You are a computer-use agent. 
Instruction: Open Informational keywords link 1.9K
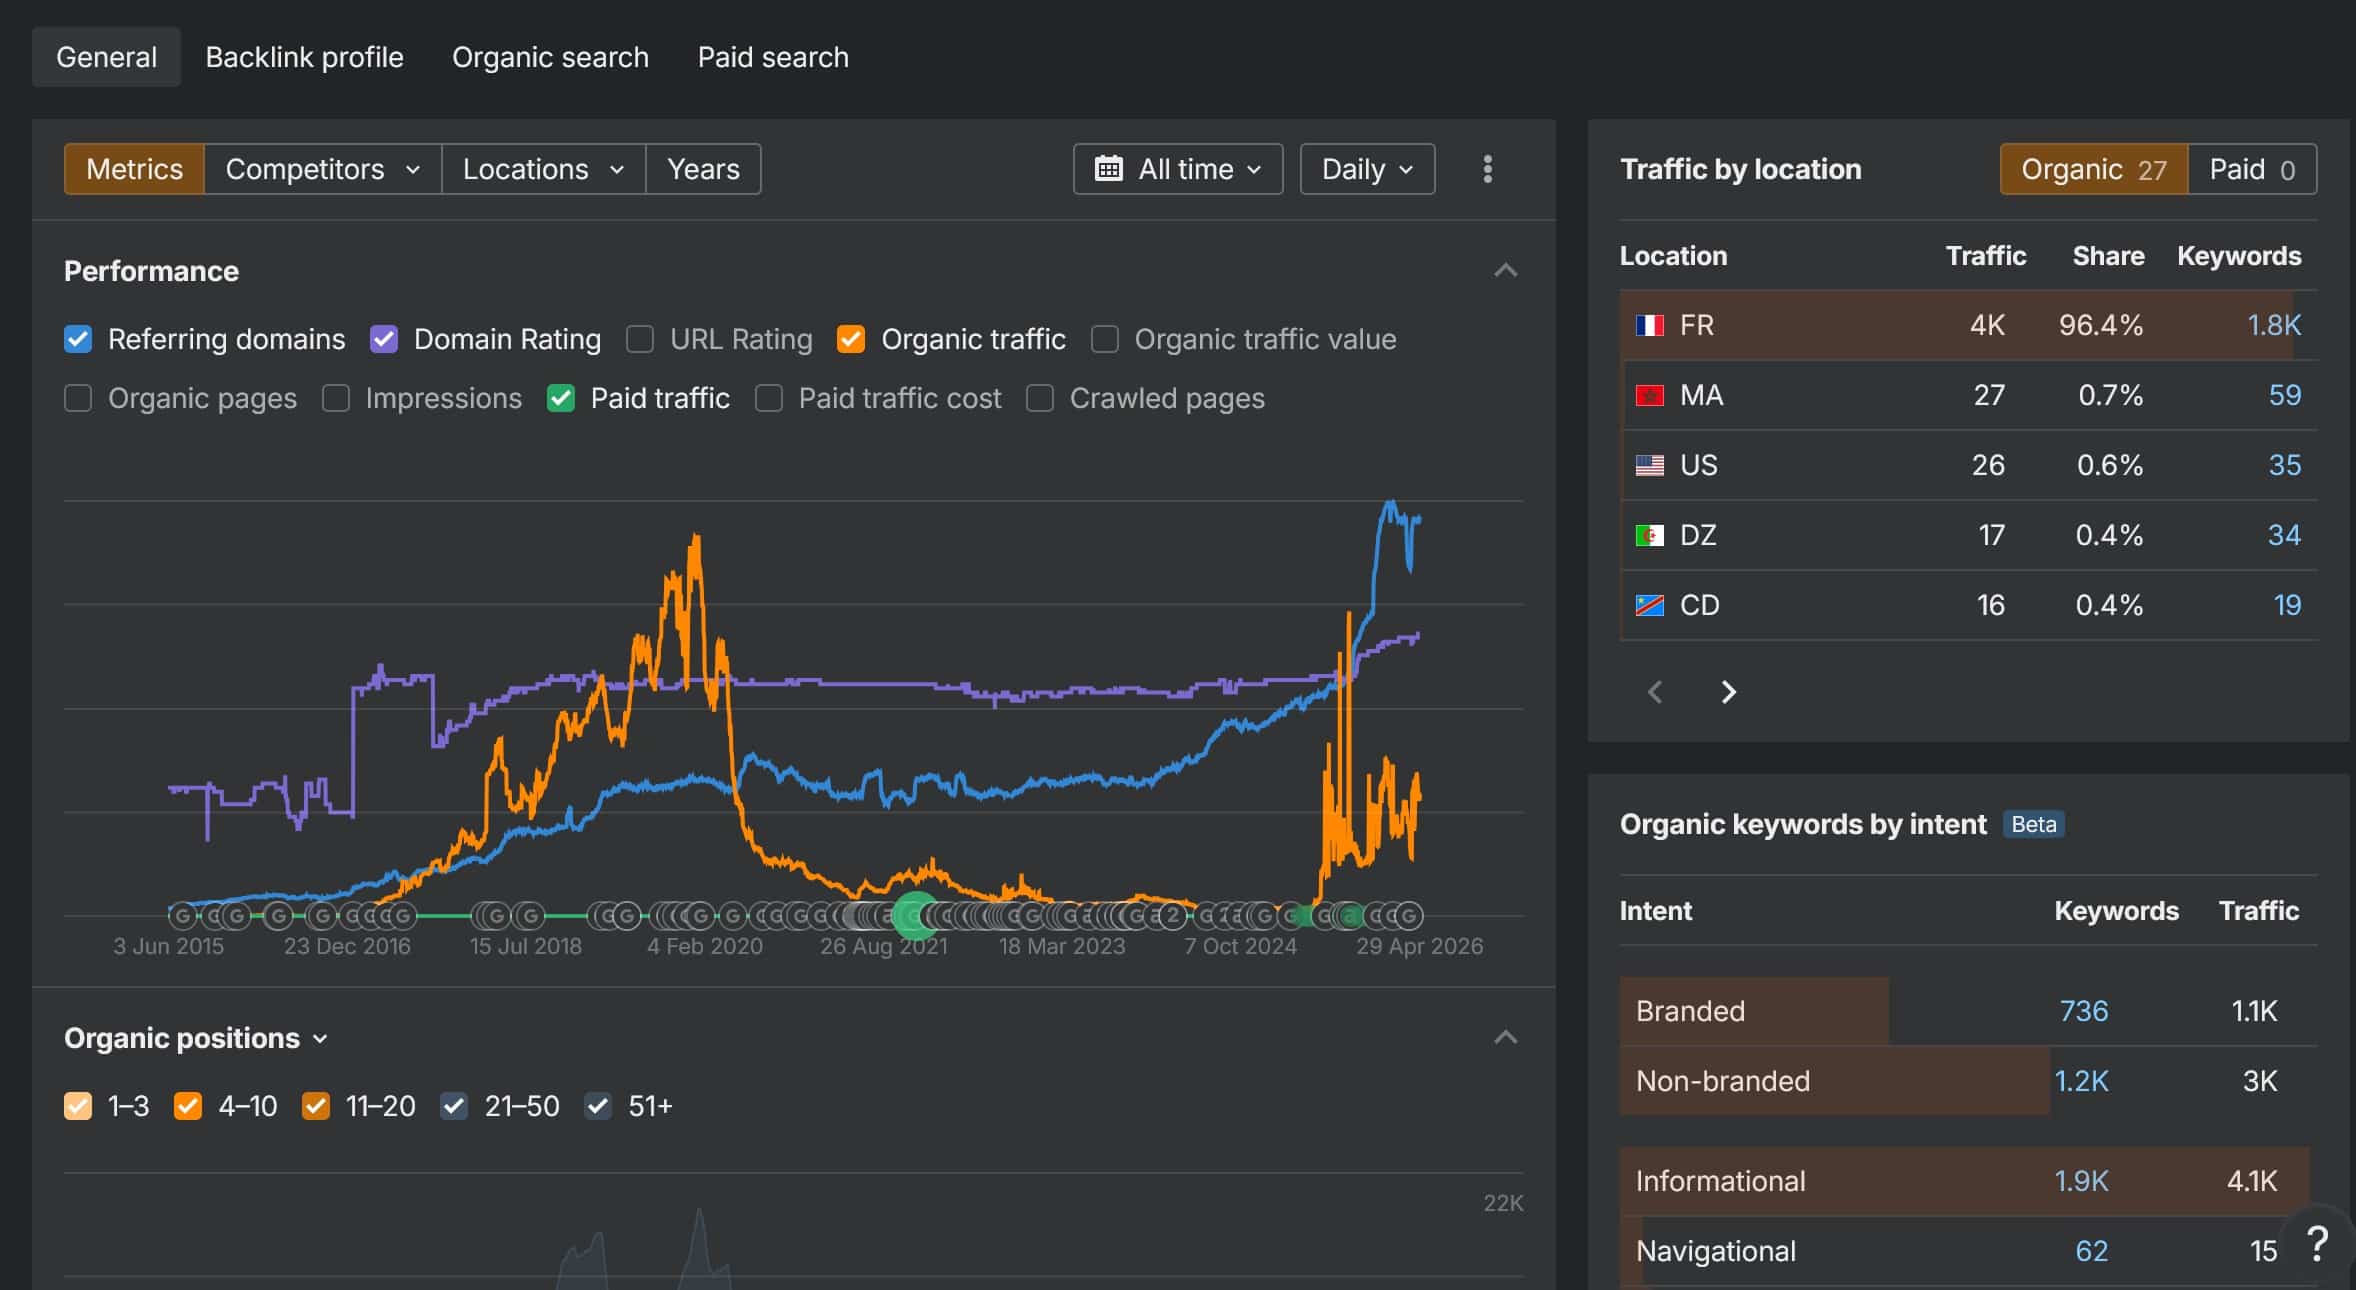(2082, 1181)
